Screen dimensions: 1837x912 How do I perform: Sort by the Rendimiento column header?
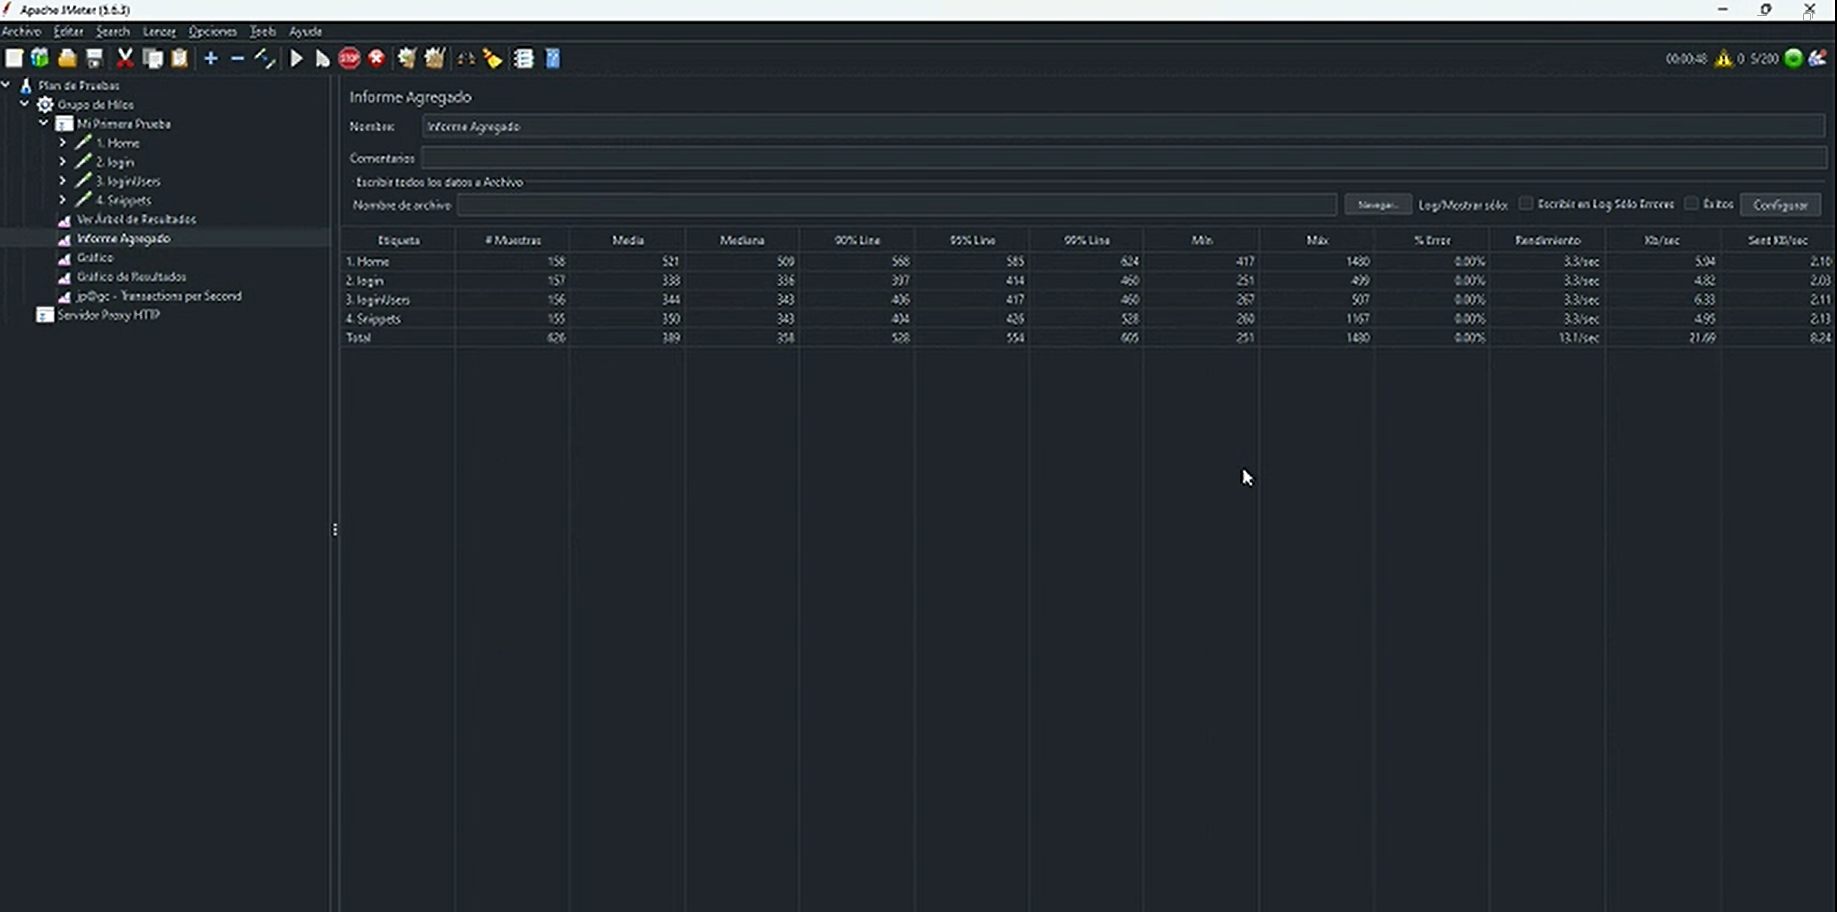point(1548,240)
